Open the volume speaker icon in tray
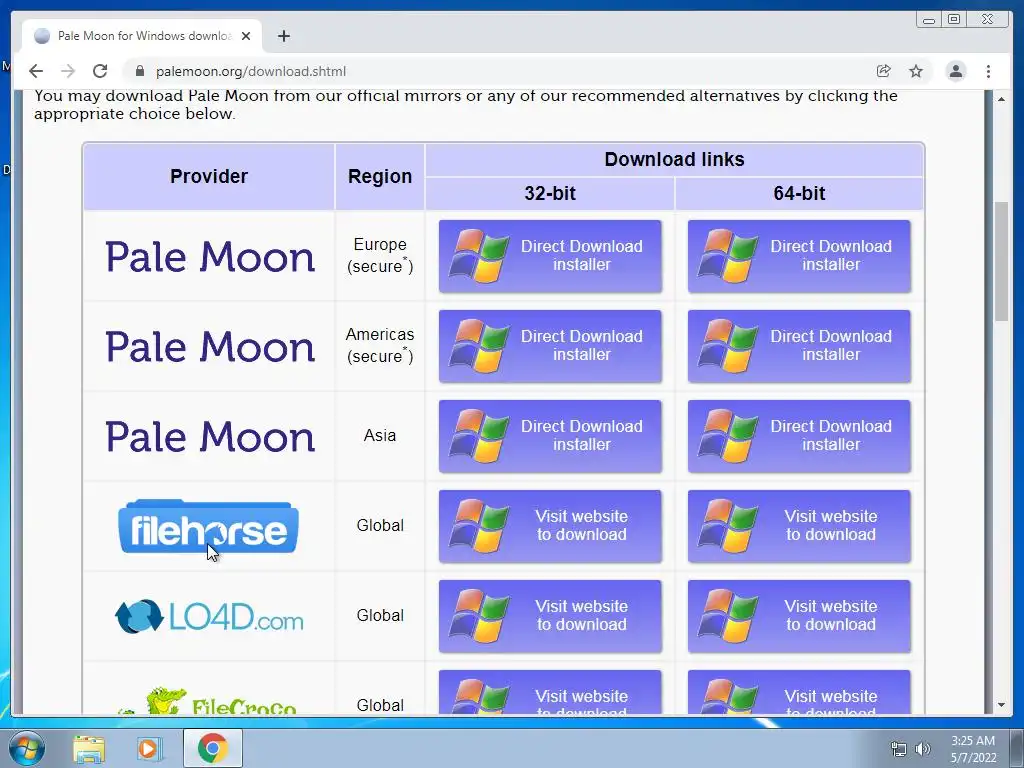 pos(922,749)
